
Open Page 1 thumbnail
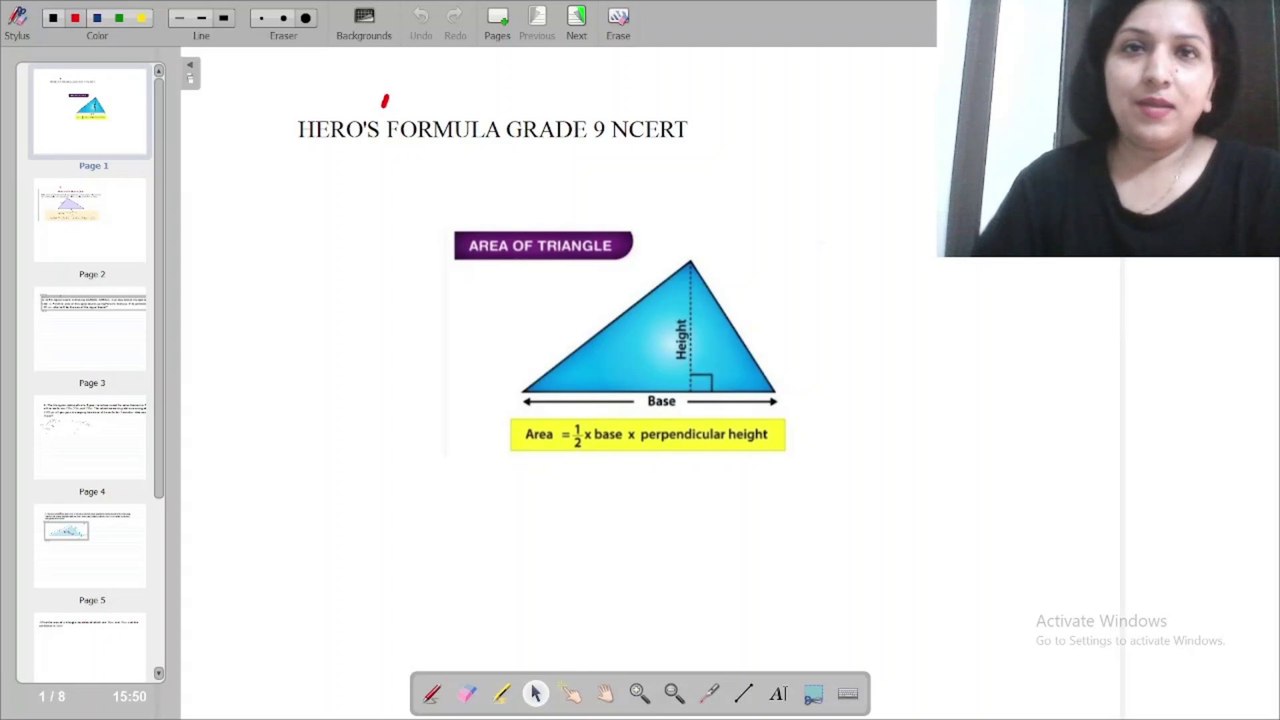(90, 112)
